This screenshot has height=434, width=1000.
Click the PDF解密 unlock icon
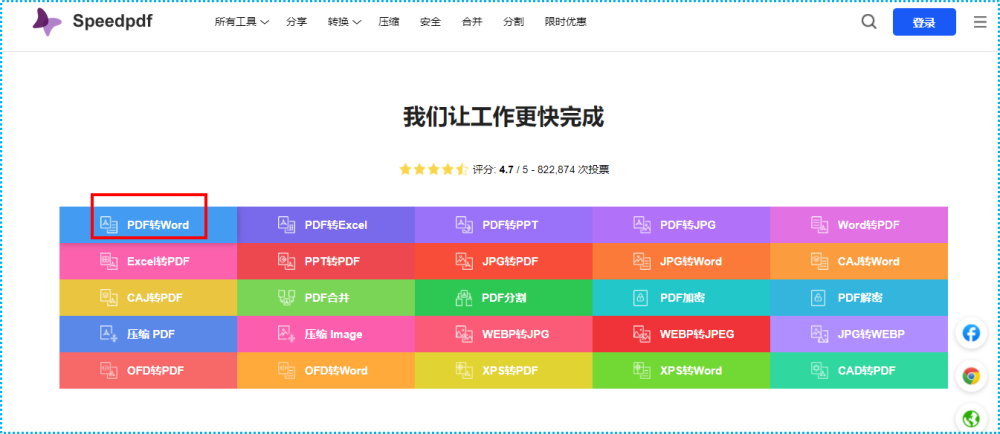point(818,297)
